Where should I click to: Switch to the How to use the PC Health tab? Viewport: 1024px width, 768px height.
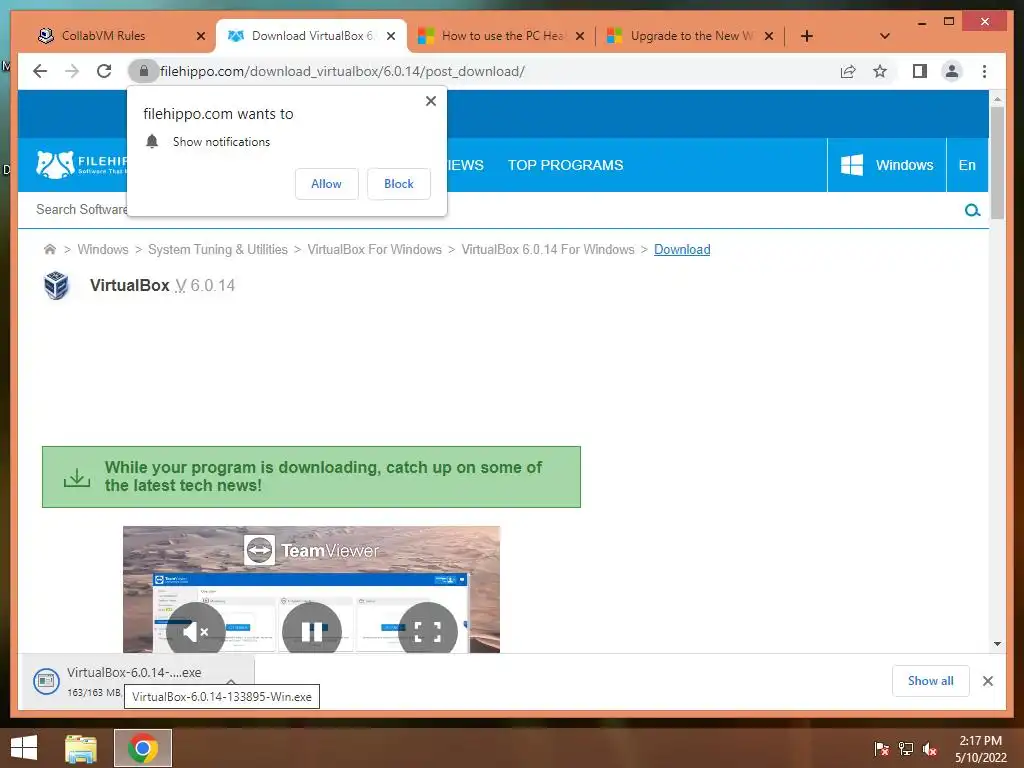503,36
